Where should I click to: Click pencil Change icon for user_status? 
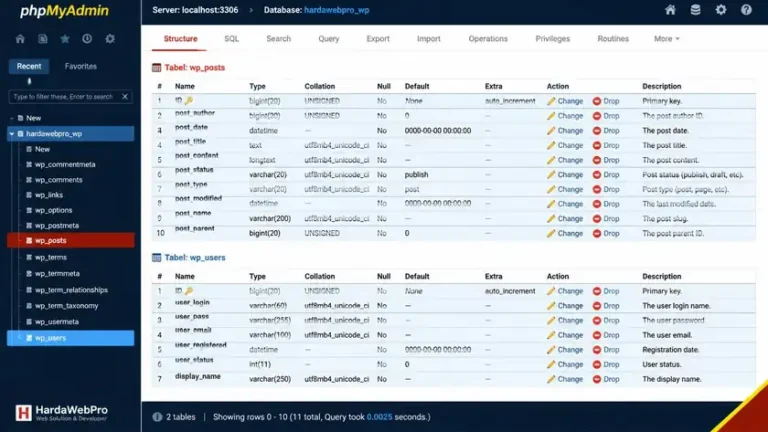point(551,364)
